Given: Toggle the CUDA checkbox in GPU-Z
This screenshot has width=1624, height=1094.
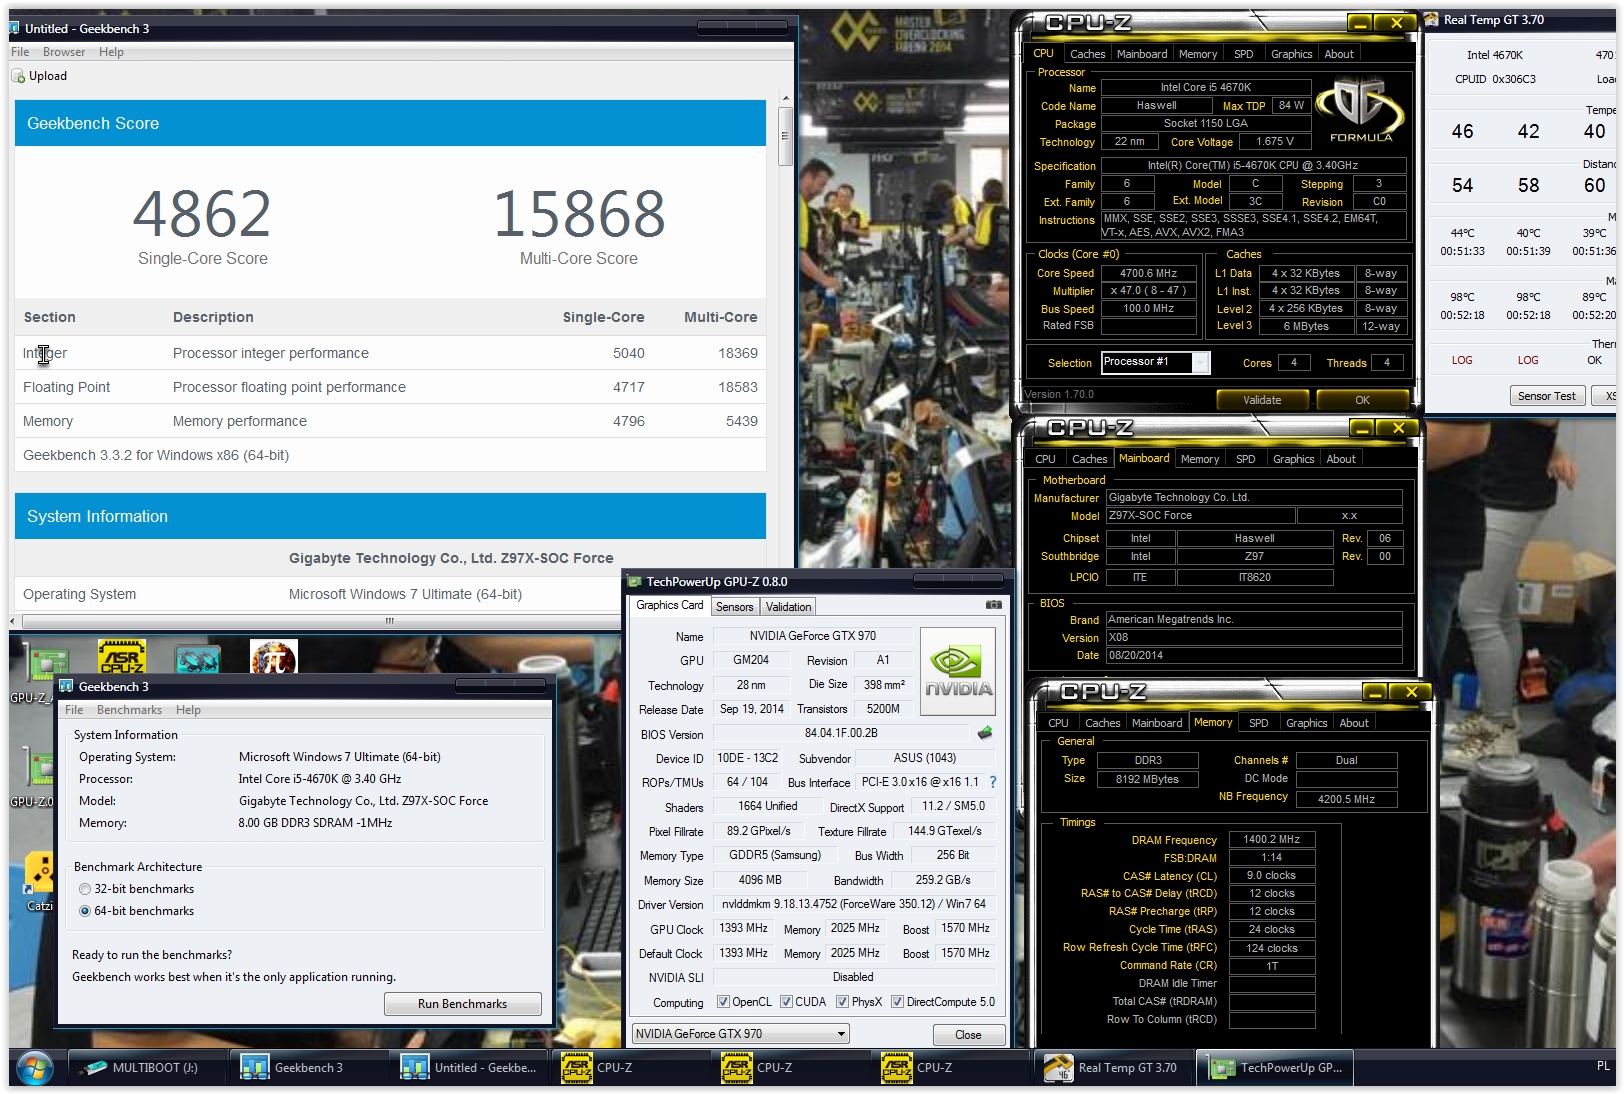Looking at the screenshot, I should pos(786,1002).
